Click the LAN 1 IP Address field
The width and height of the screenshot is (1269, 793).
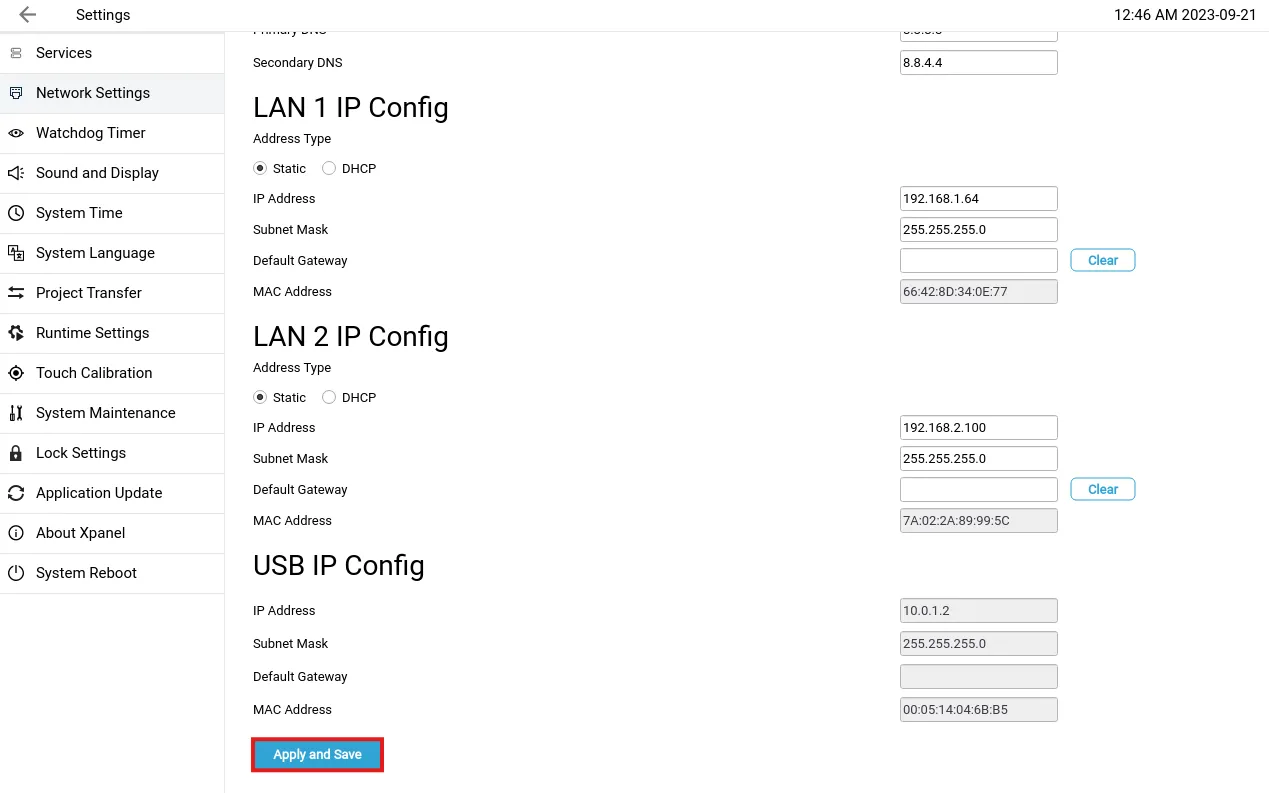click(x=978, y=199)
